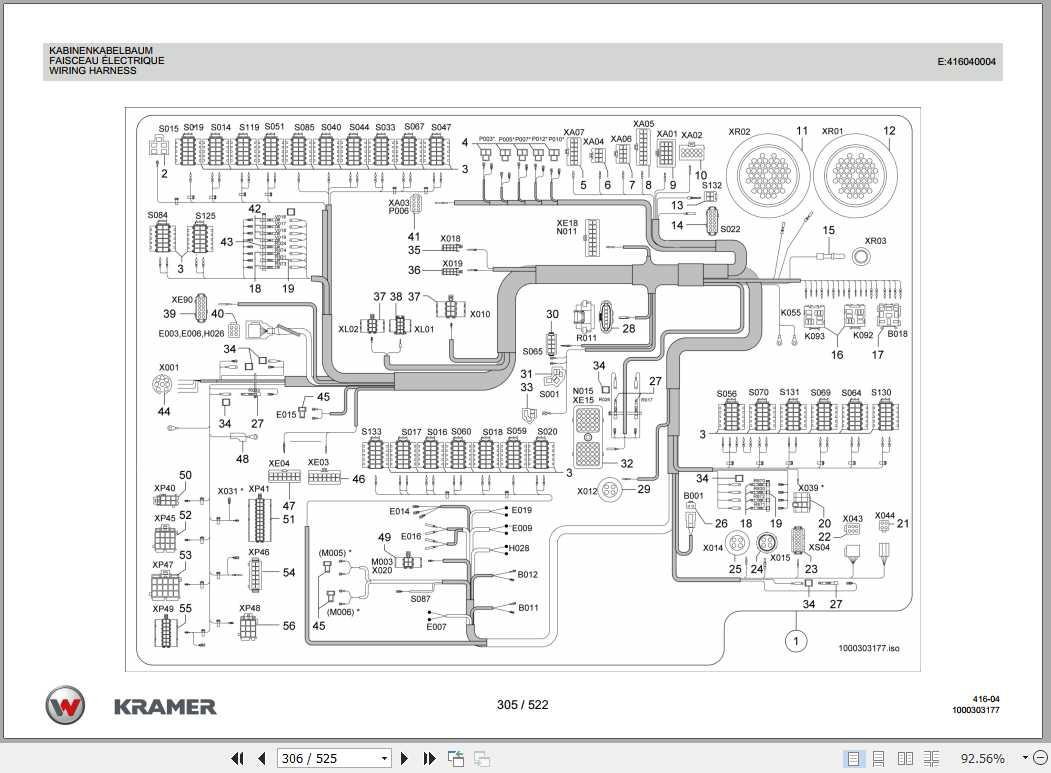Switch to continuous scrolling page layout

879,759
